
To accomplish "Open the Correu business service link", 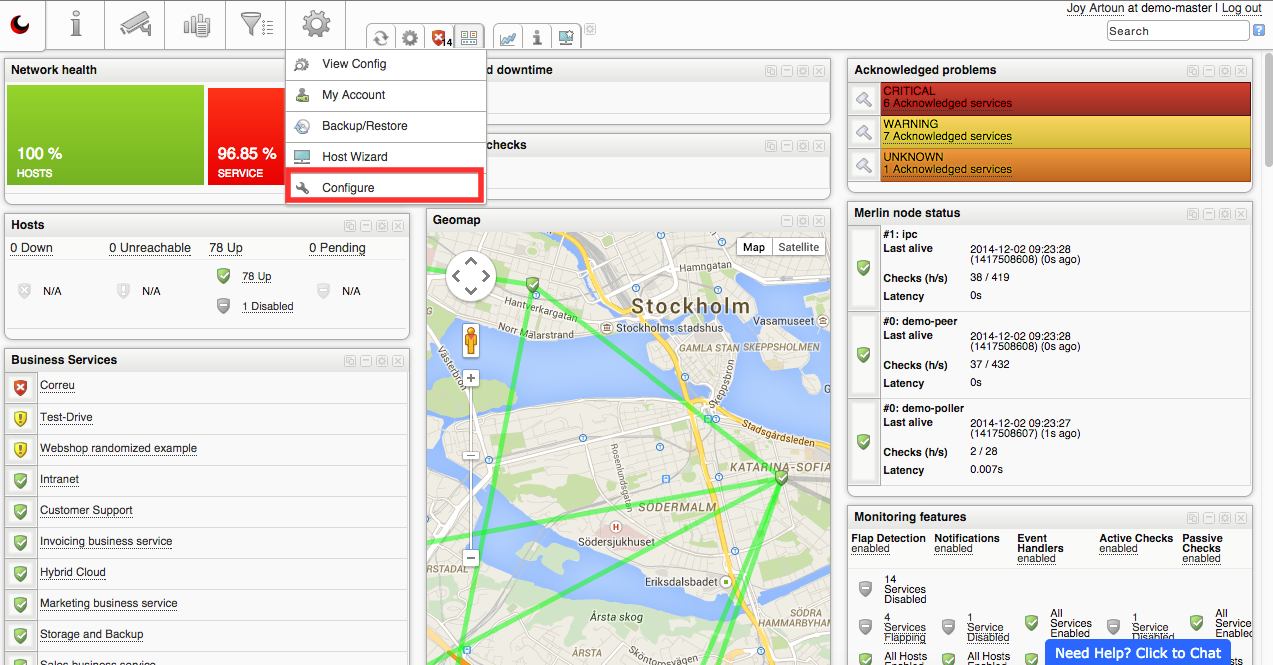I will pyautogui.click(x=57, y=386).
